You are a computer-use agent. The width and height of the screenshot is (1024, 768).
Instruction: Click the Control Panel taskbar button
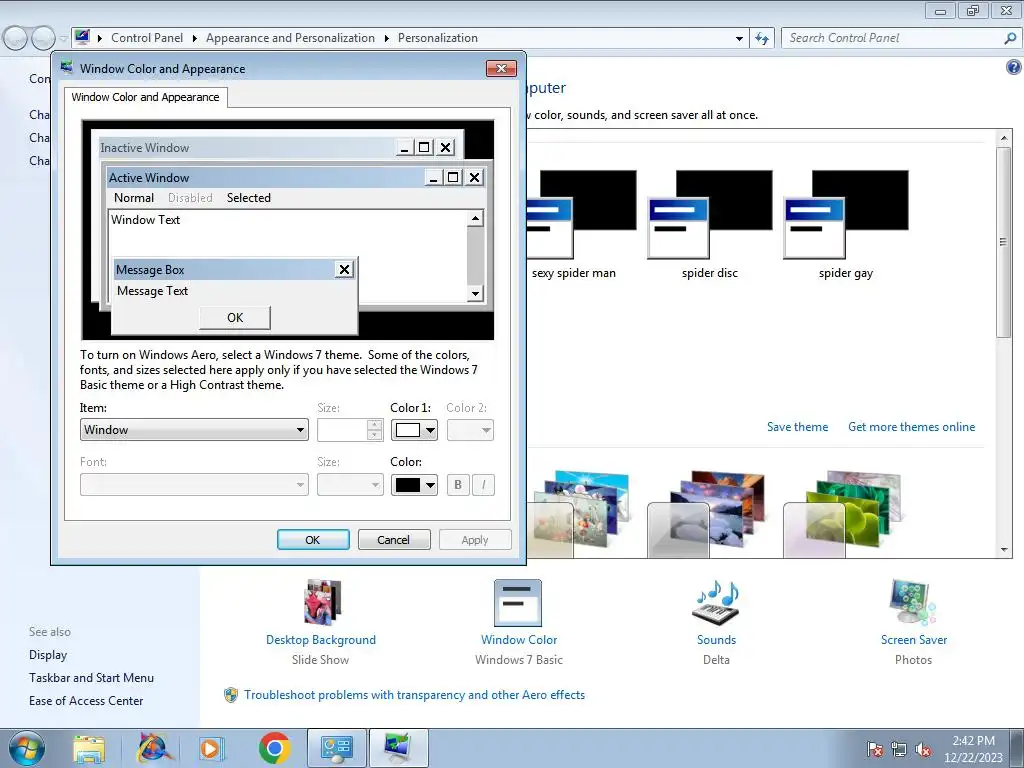(337, 748)
